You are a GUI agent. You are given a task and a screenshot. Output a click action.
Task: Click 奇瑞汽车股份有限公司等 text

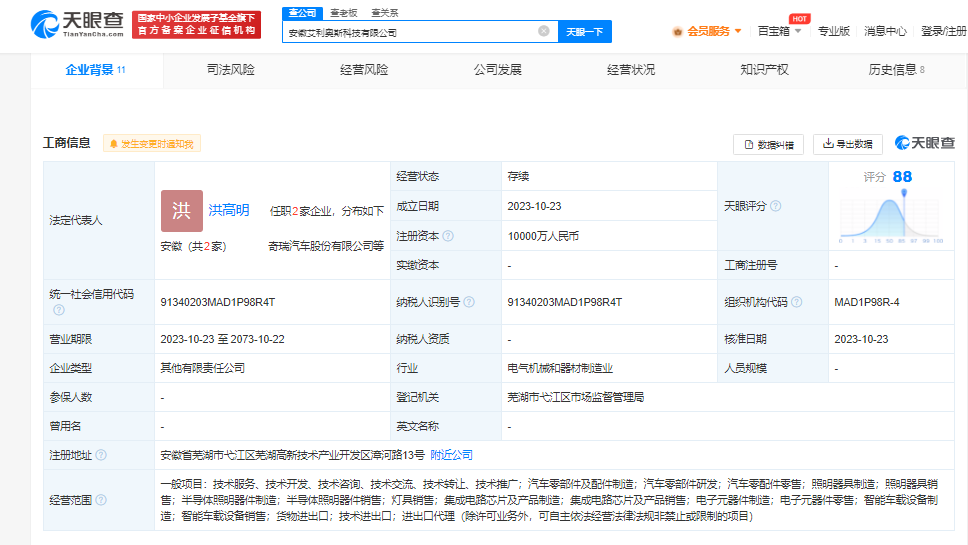(326, 246)
